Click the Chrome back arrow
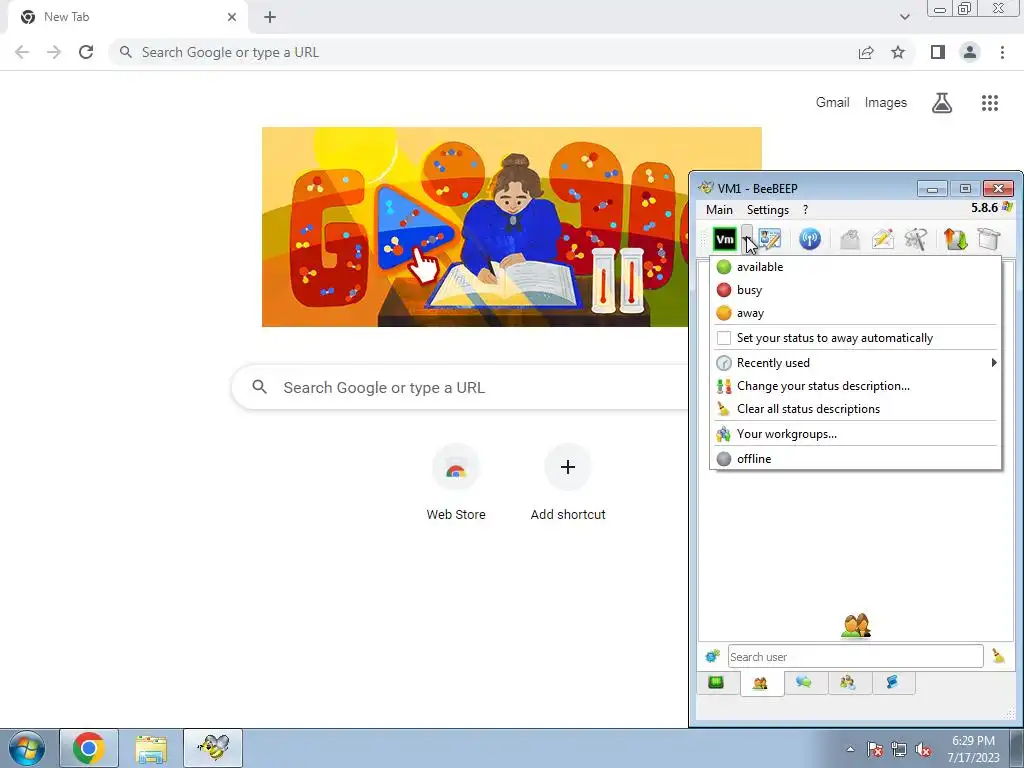The width and height of the screenshot is (1024, 768). click(x=22, y=52)
